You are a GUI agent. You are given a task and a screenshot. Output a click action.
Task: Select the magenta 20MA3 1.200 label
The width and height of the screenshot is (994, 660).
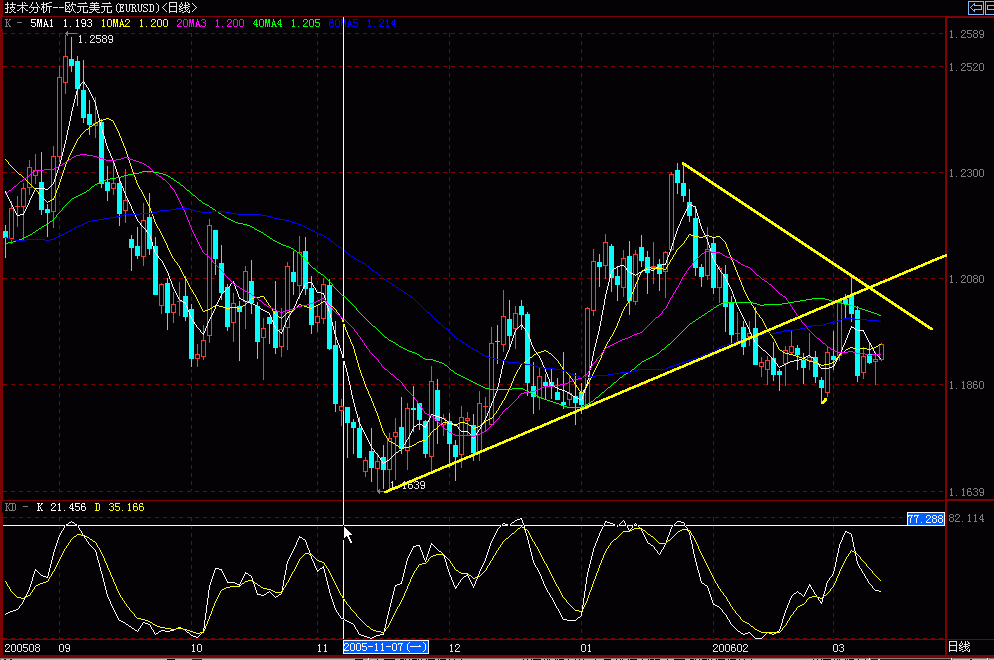tap(210, 23)
